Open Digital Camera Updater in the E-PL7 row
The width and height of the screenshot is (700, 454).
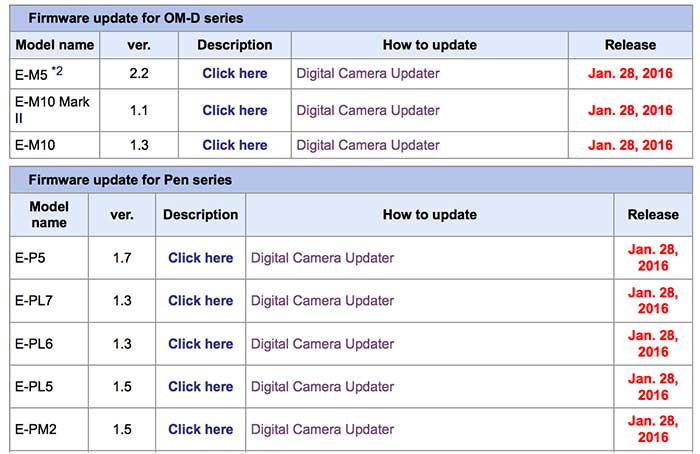pos(322,301)
